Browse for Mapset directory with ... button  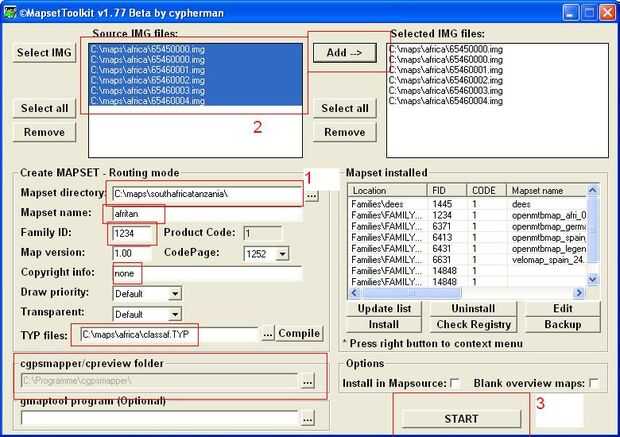(312, 195)
